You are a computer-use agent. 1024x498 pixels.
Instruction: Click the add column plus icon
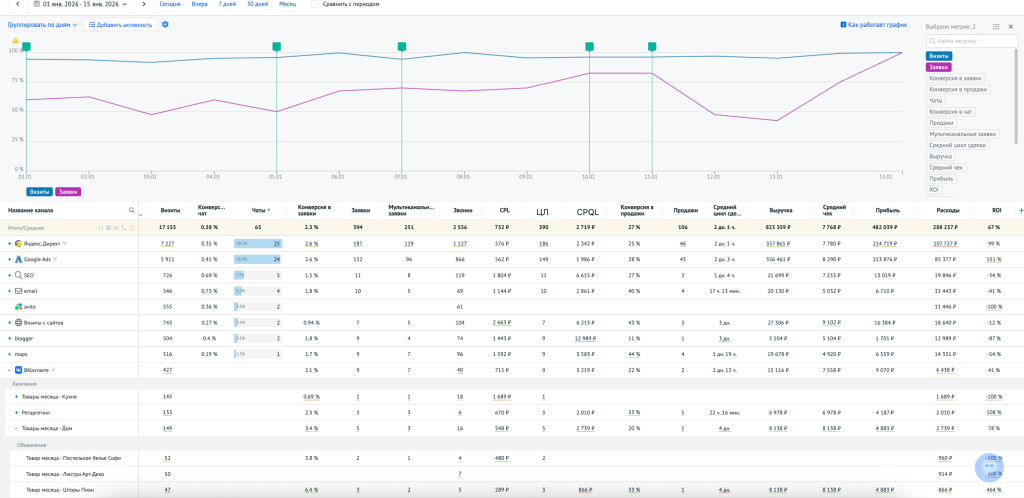pyautogui.click(x=1020, y=211)
